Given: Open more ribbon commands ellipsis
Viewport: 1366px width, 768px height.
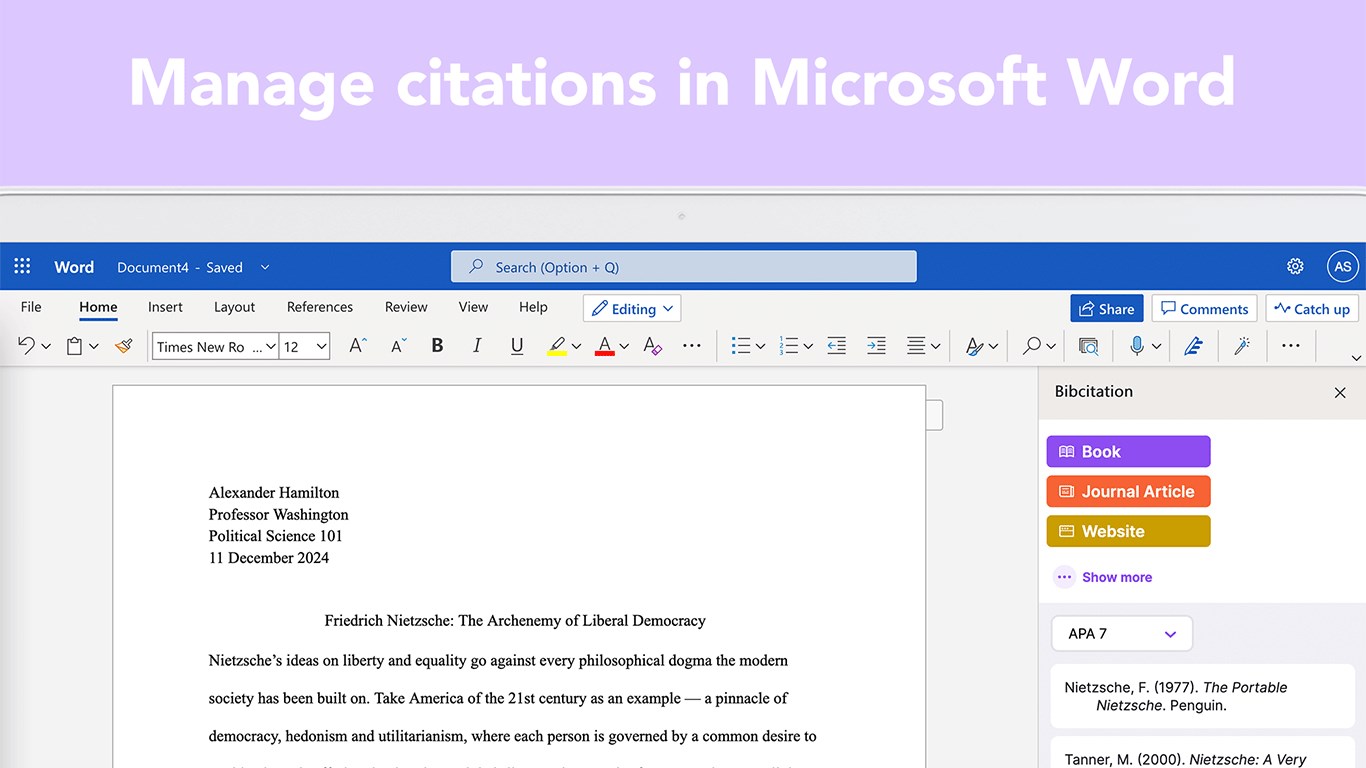Looking at the screenshot, I should tap(1291, 346).
